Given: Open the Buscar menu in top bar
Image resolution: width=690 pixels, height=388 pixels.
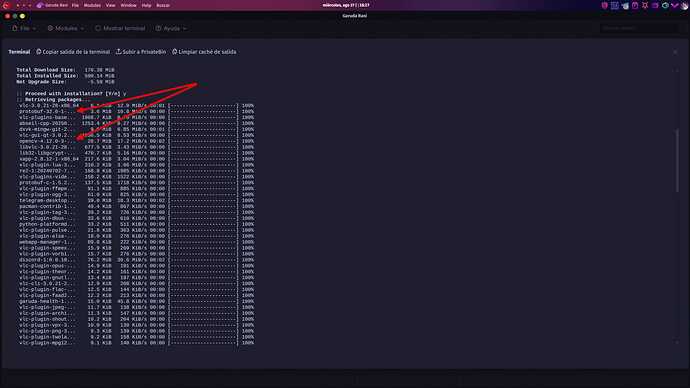Looking at the screenshot, I should 163,5.
